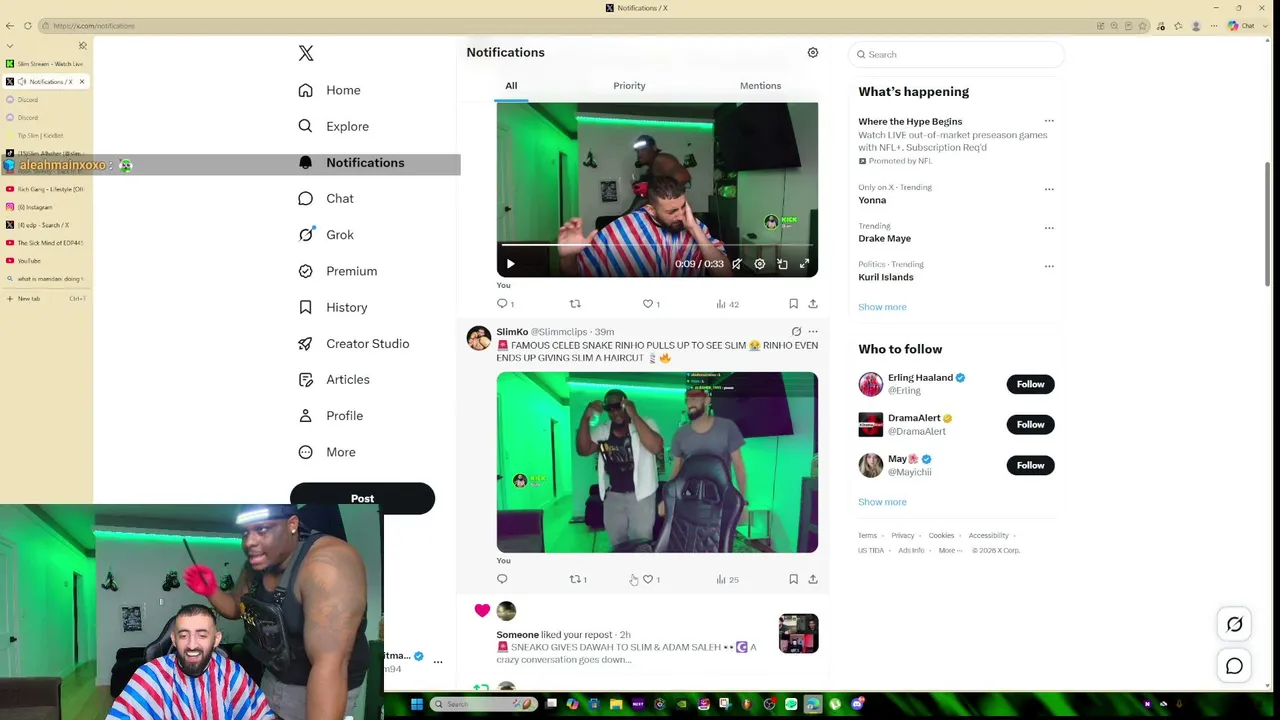The image size is (1280, 720).
Task: Show more who-to-follow suggestions
Action: (882, 502)
